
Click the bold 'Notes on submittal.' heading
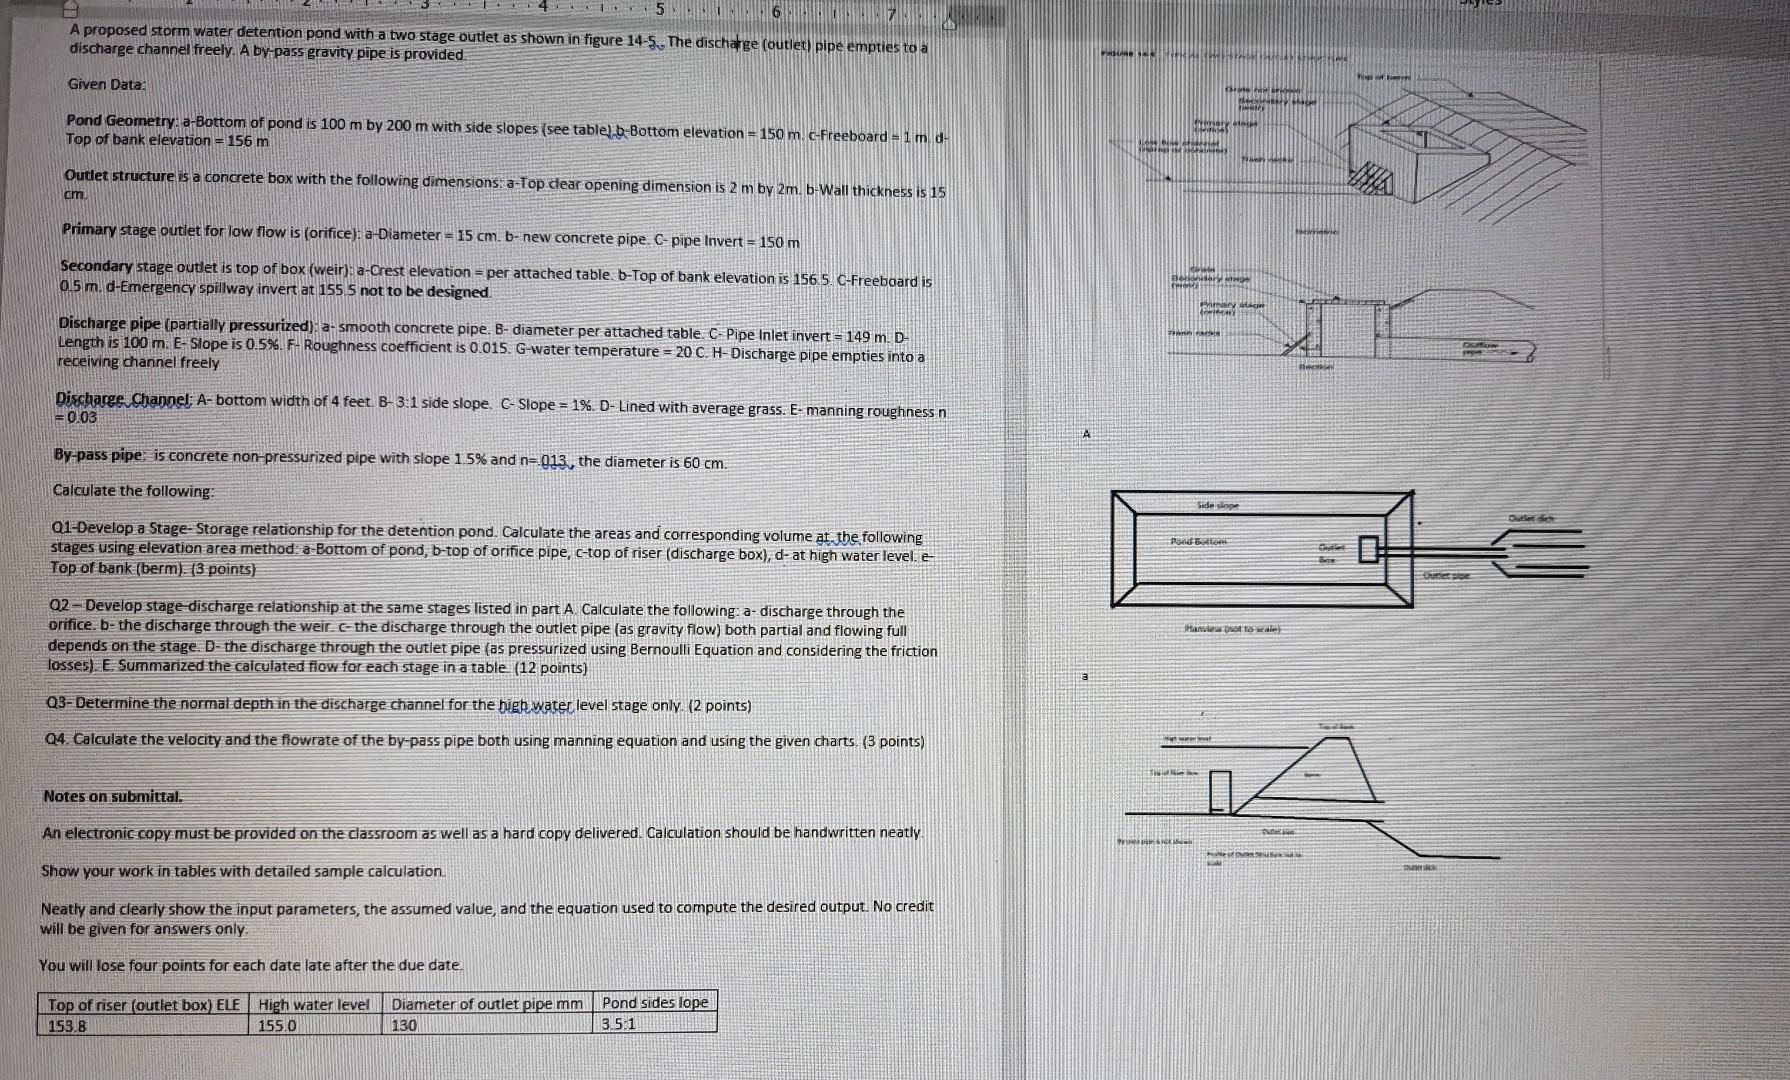click(113, 797)
